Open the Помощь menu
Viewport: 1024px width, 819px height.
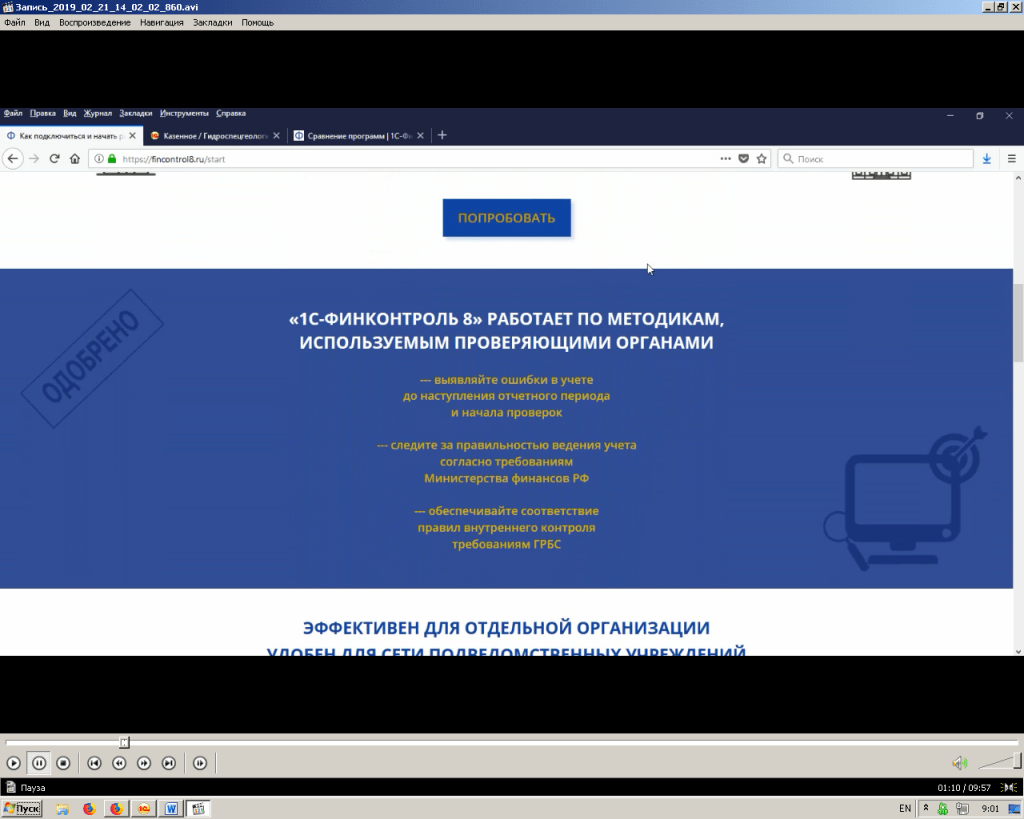pyautogui.click(x=257, y=22)
